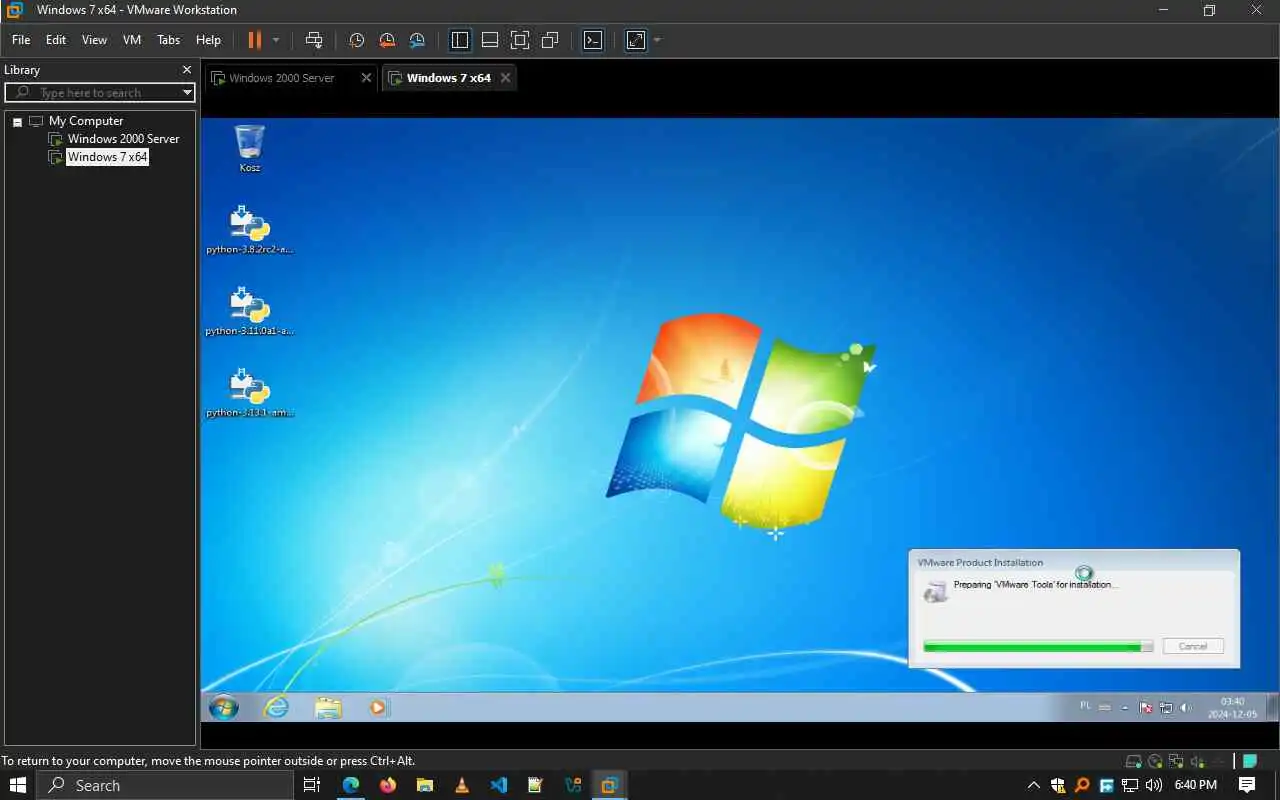1280x800 pixels.
Task: Select the python-3.8.2rc2 installer icon
Action: 250,229
